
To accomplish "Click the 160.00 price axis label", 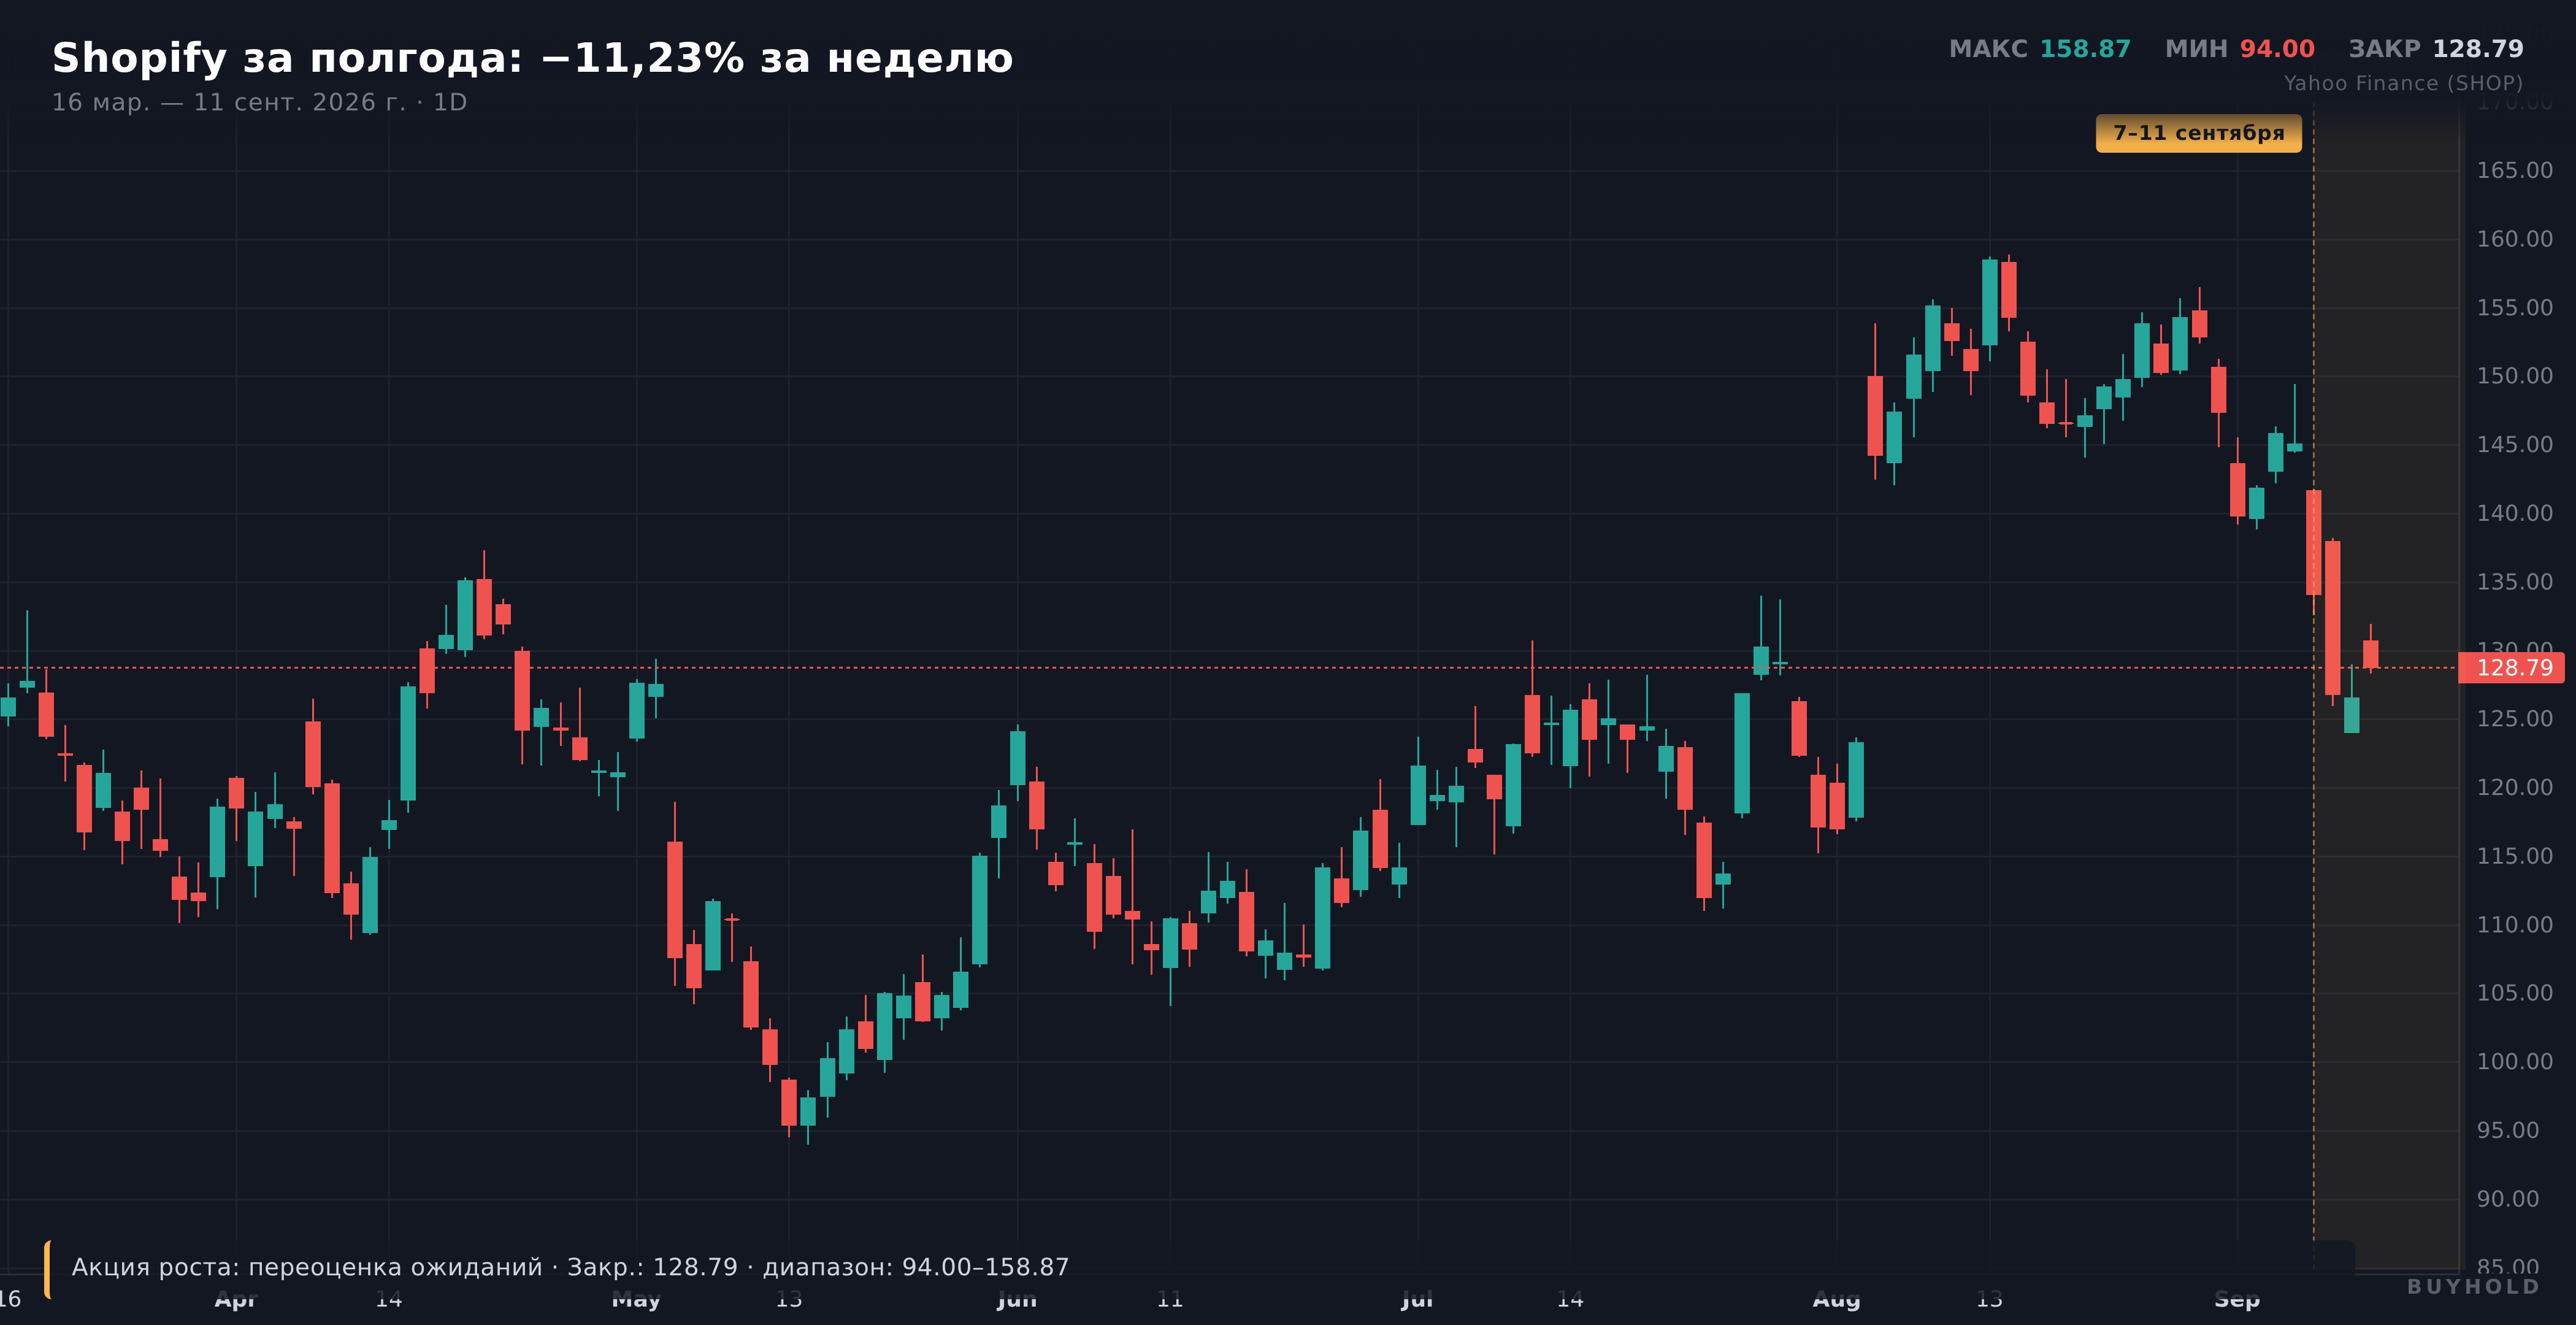I will coord(2514,239).
